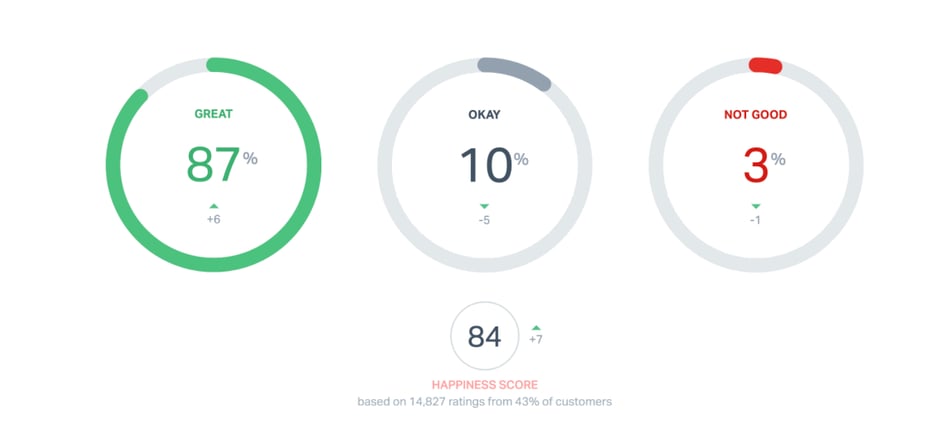Click the red 3 percentage value
The height and width of the screenshot is (438, 937).
[x=755, y=165]
